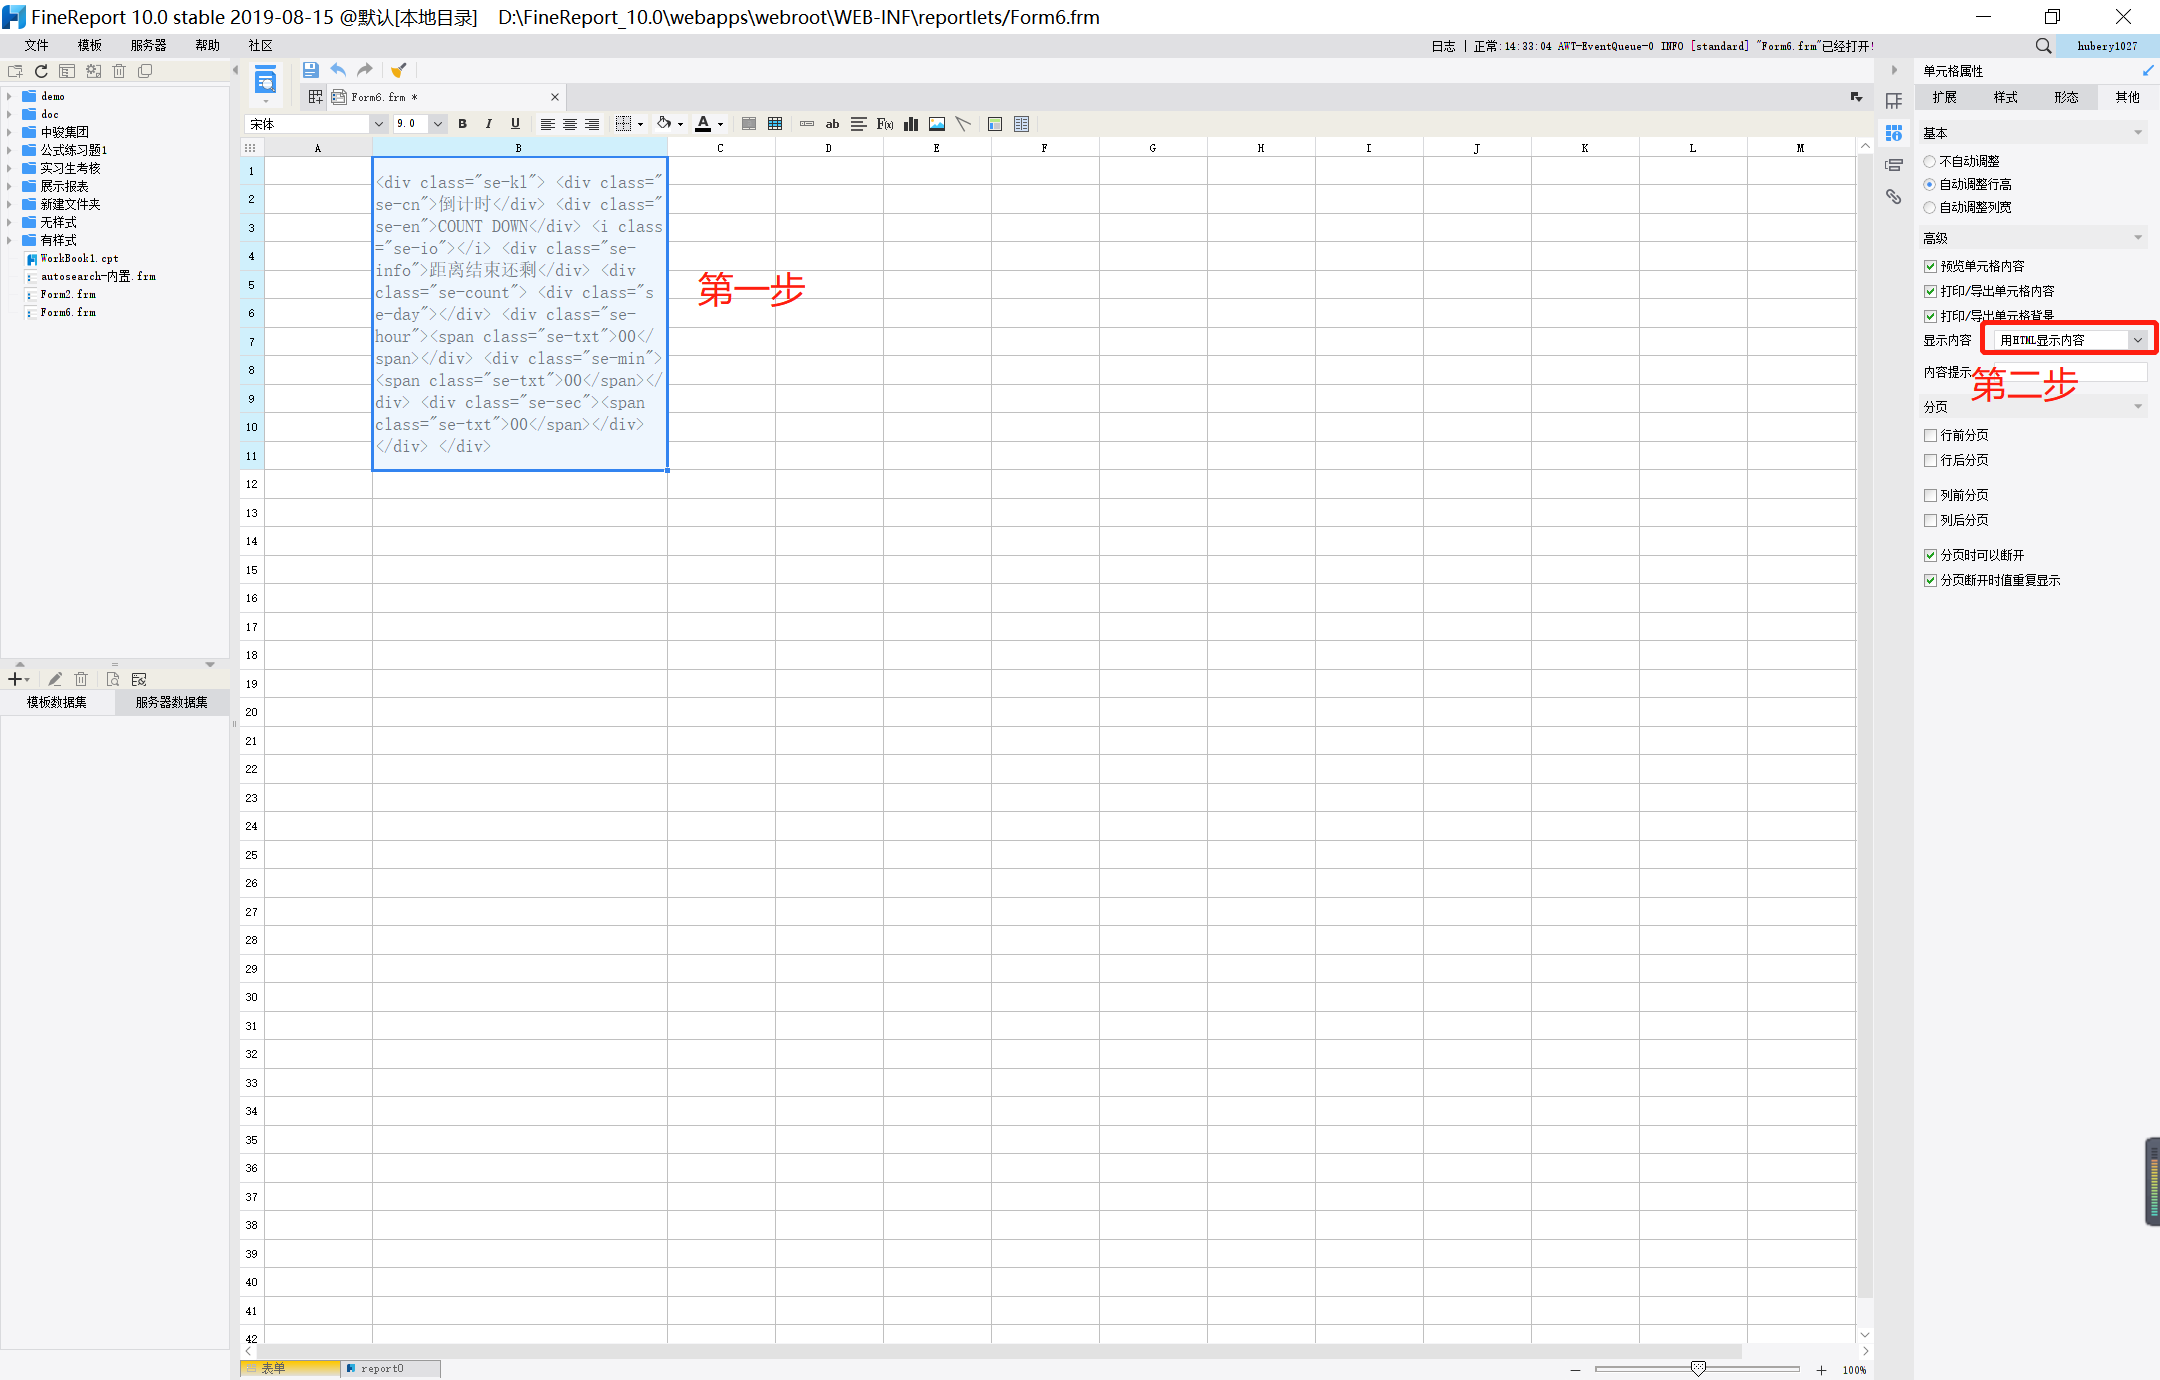Screen dimensions: 2160x1380
Task: Click the merge cells icon
Action: [748, 124]
